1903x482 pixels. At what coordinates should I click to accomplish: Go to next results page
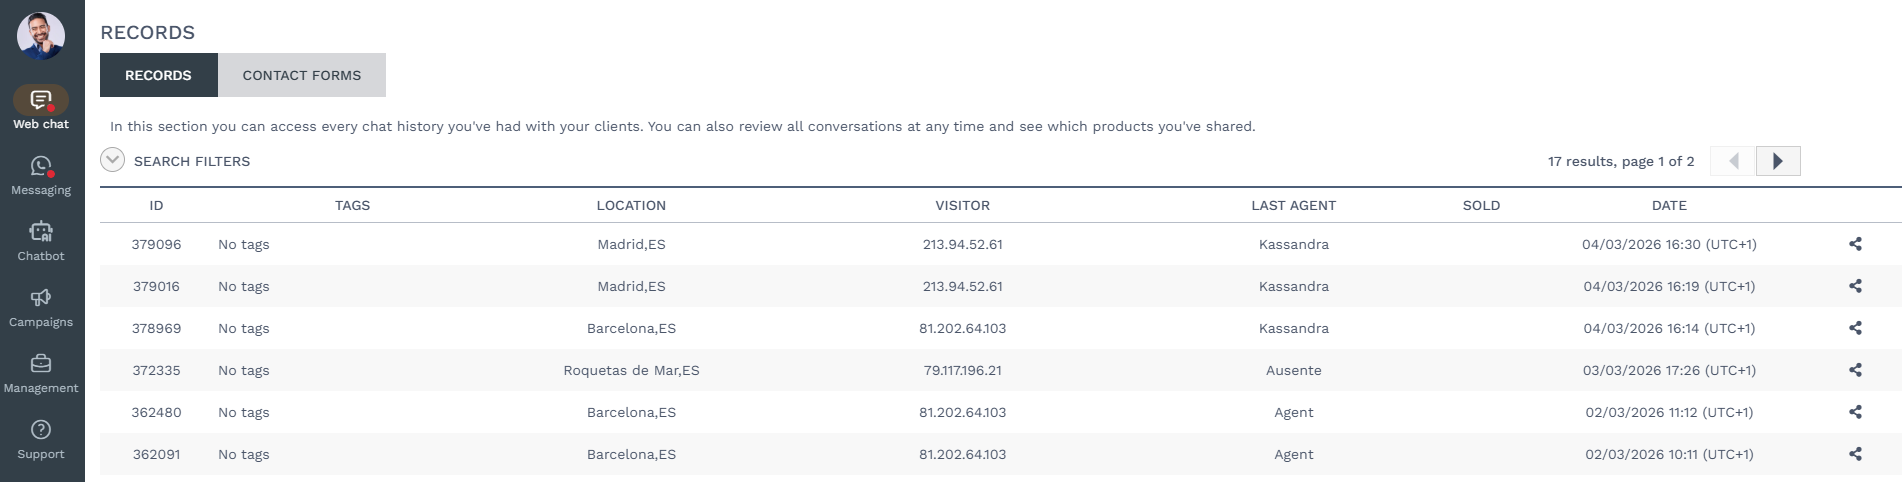[x=1778, y=161]
